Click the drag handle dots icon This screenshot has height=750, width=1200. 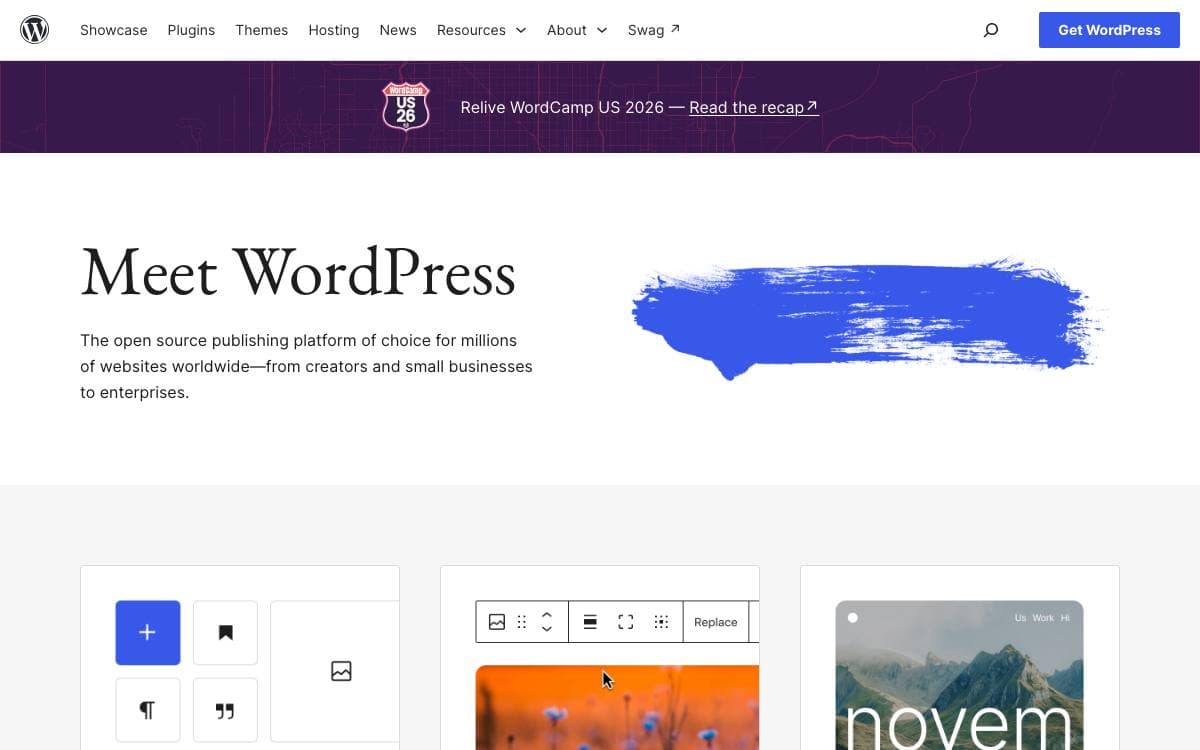click(521, 622)
